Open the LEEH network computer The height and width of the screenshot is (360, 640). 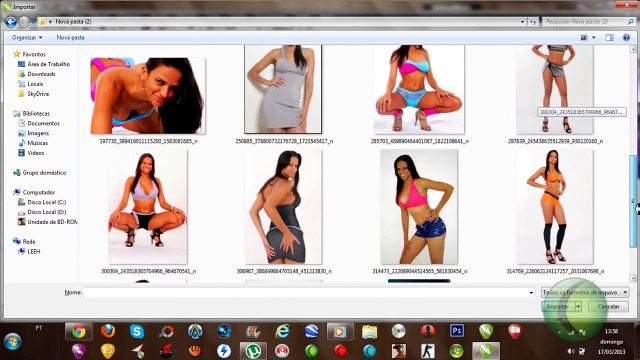coord(33,251)
